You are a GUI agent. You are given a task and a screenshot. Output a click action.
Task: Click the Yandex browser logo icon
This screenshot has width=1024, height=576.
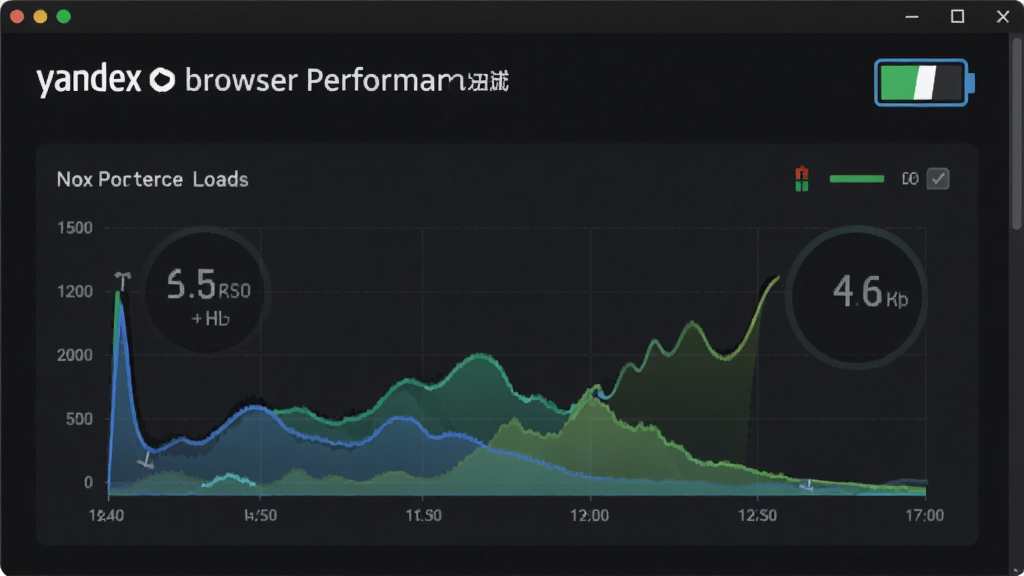tap(162, 80)
